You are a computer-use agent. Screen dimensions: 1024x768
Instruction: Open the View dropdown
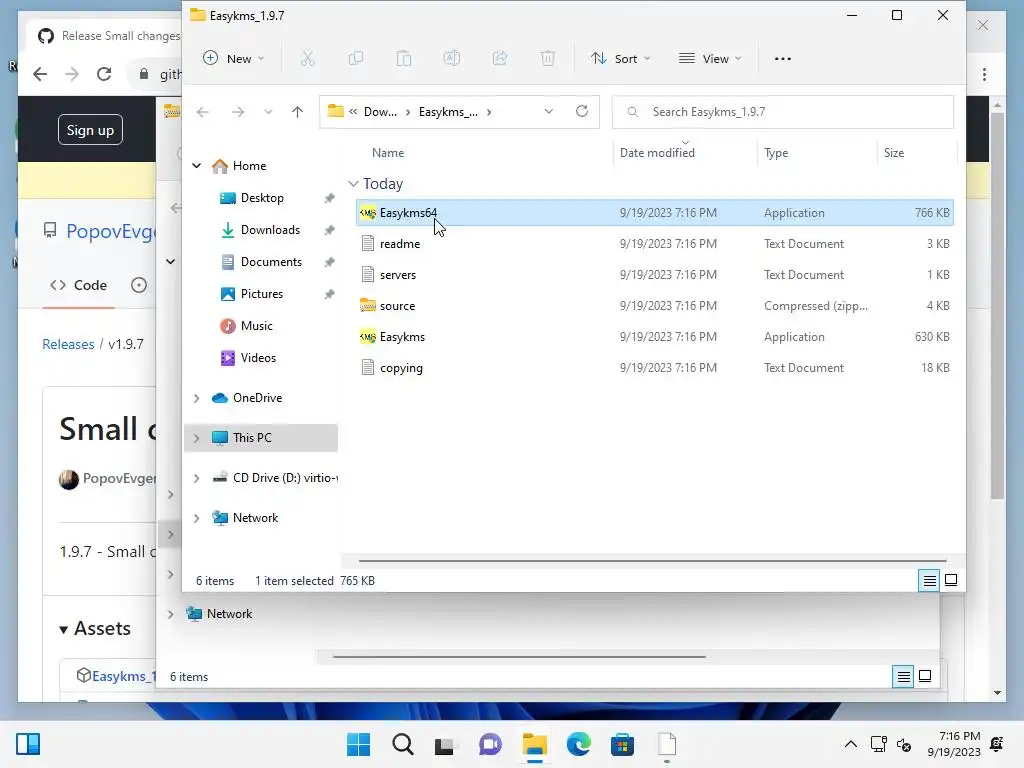point(710,59)
